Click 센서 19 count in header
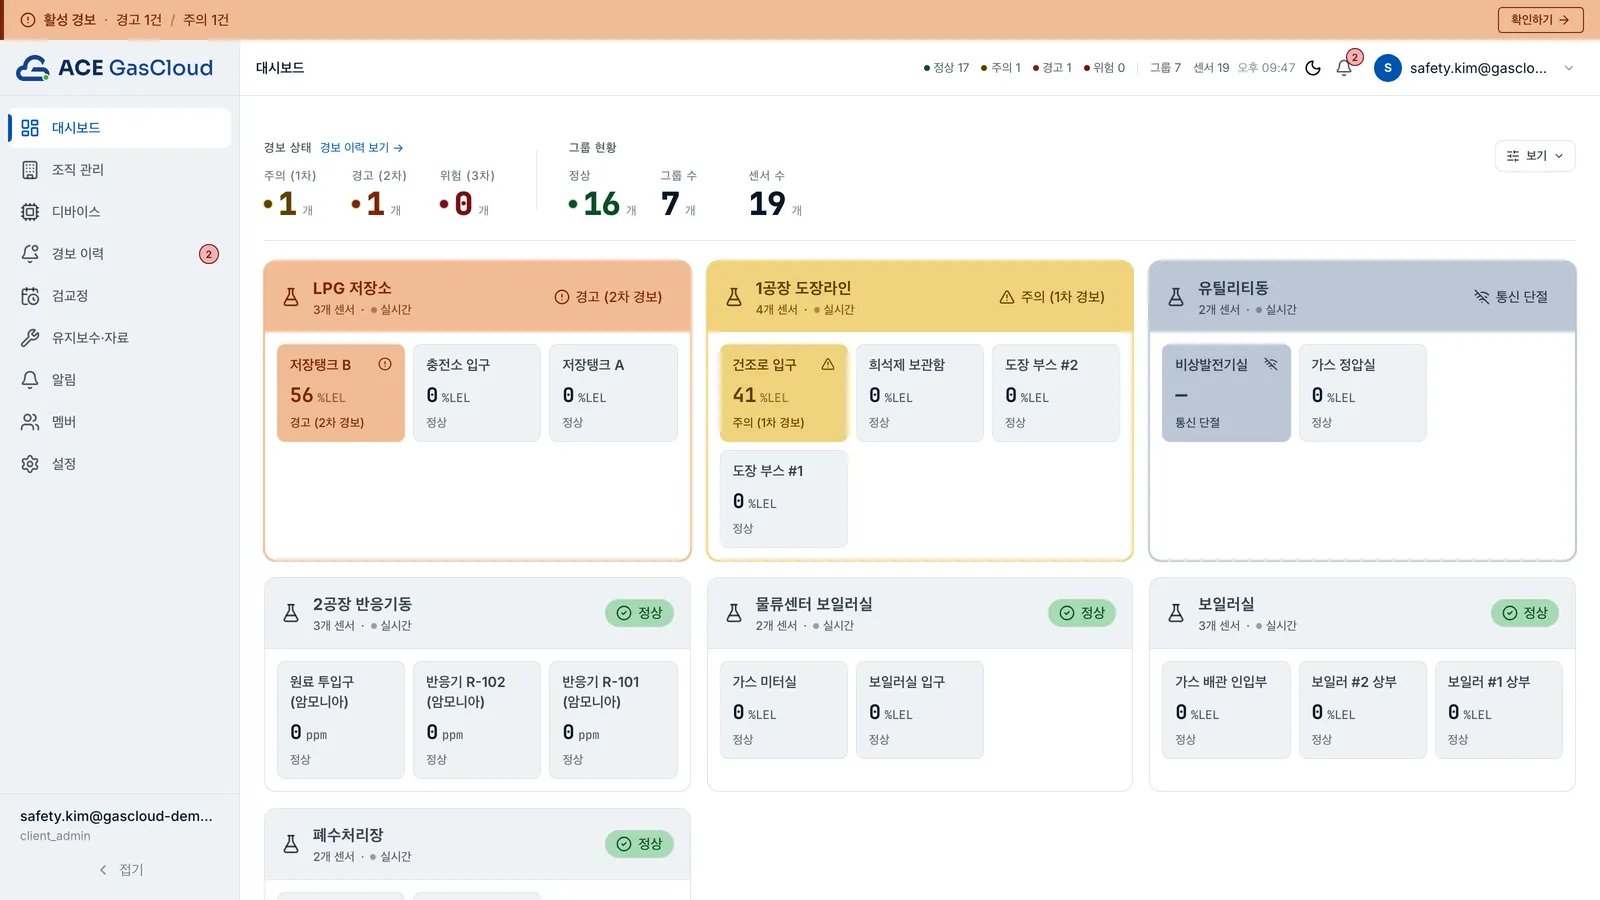1600x900 pixels. [x=1211, y=68]
